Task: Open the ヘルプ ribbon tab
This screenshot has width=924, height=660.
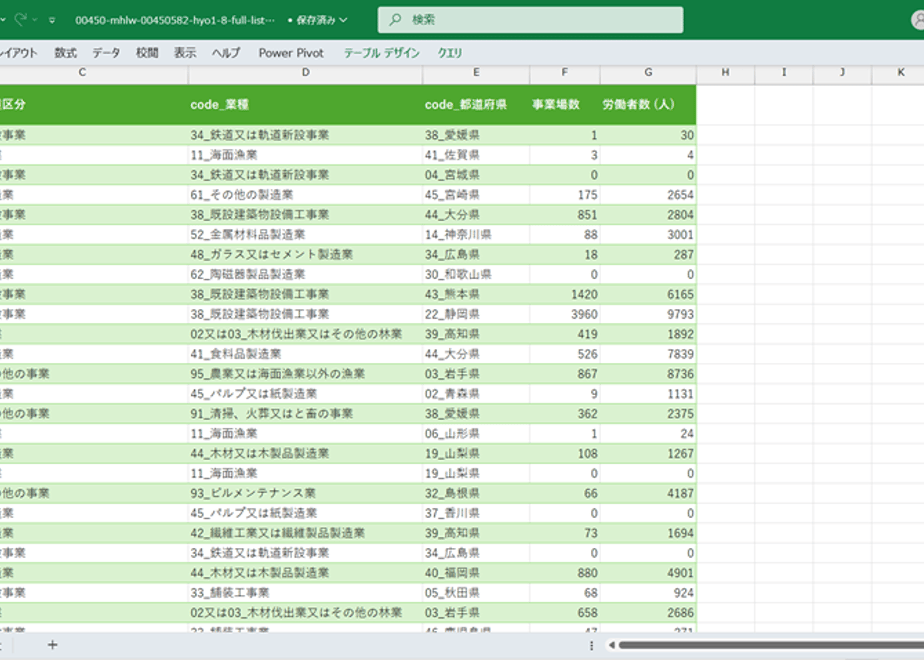Action: point(226,53)
